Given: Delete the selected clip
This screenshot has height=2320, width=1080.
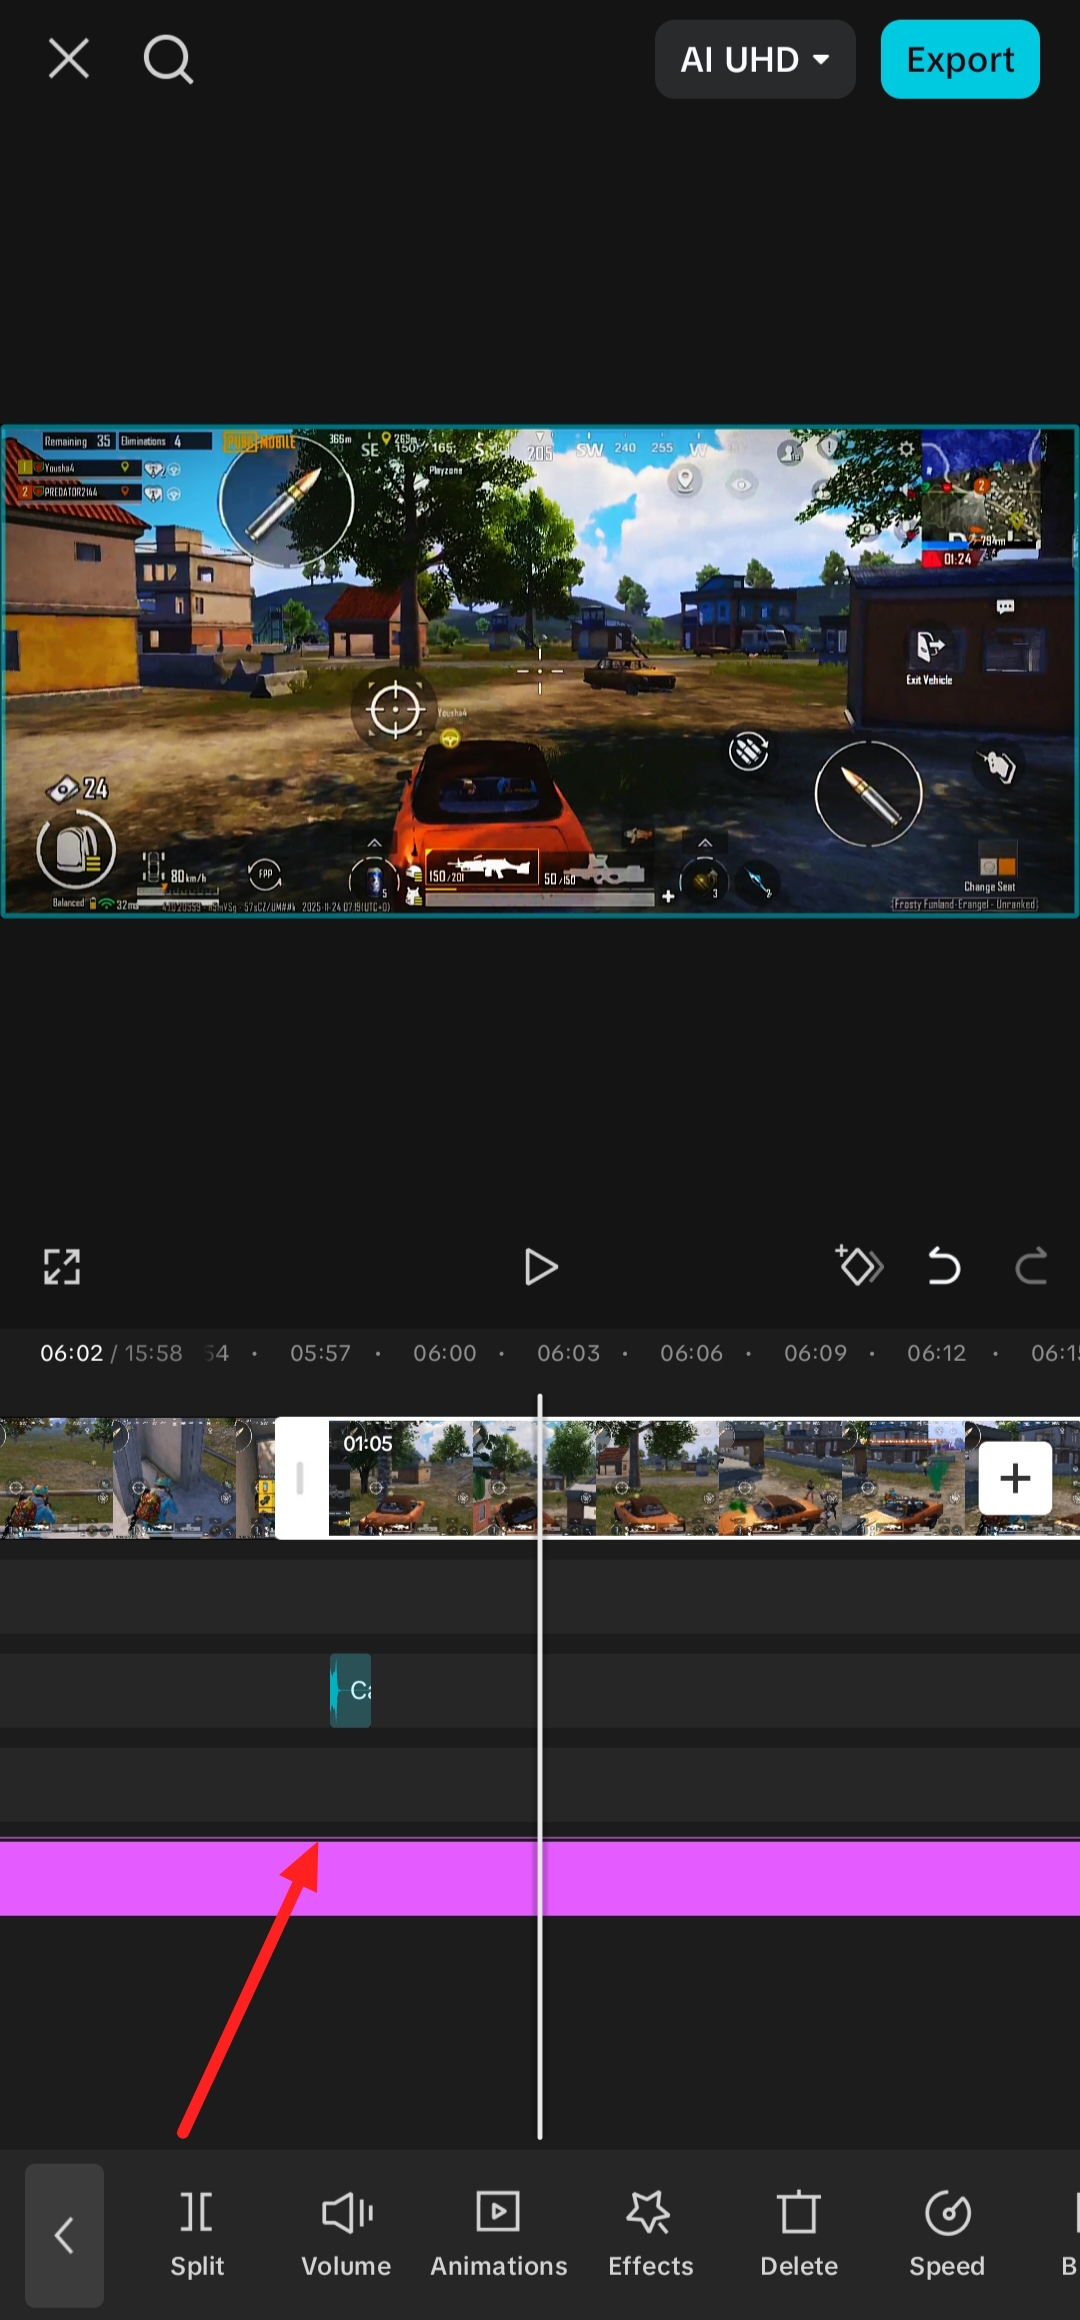Looking at the screenshot, I should point(799,2236).
